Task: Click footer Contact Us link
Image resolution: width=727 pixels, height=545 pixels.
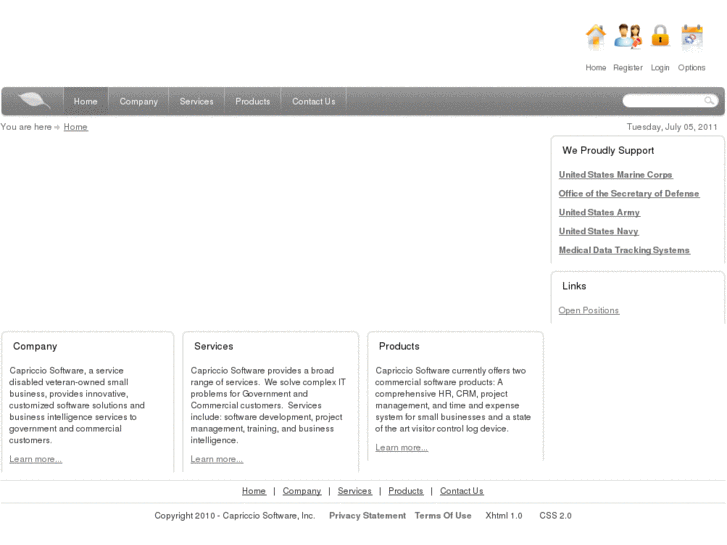Action: tap(462, 491)
